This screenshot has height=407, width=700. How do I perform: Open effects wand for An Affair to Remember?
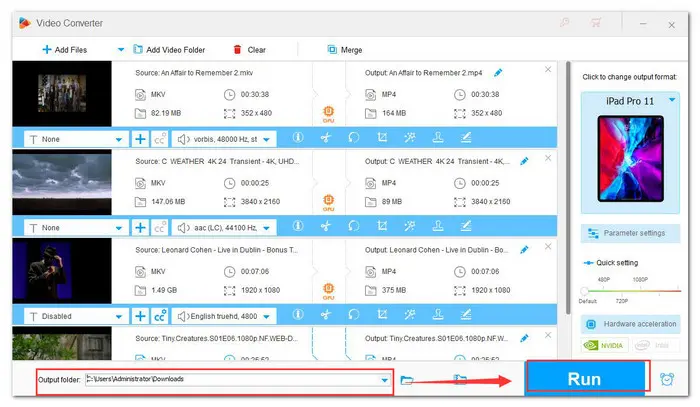410,138
